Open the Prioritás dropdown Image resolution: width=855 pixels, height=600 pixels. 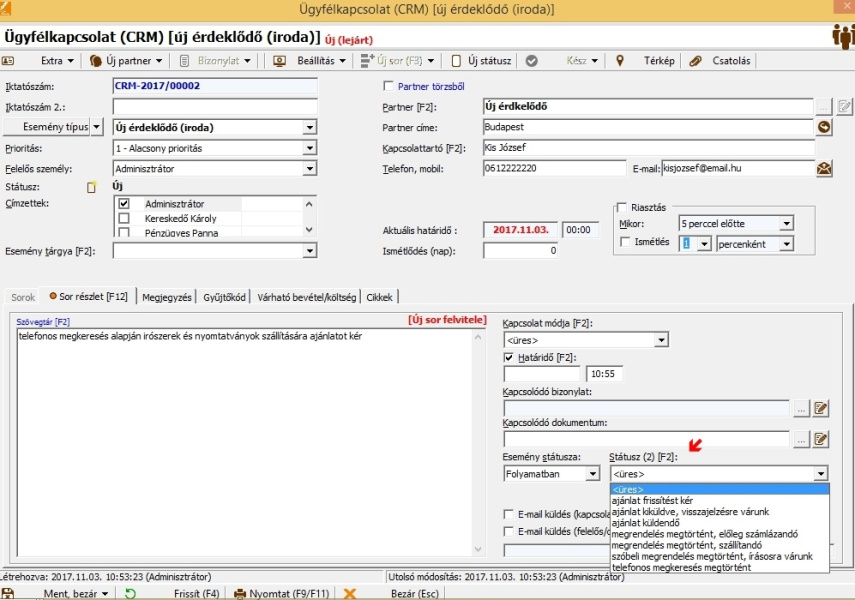[x=310, y=148]
